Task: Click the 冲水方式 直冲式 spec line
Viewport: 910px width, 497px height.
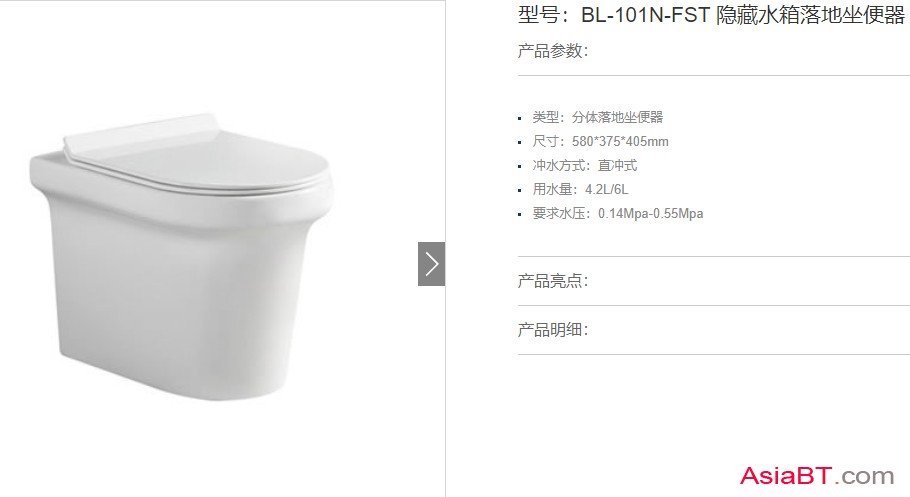Action: (x=585, y=165)
